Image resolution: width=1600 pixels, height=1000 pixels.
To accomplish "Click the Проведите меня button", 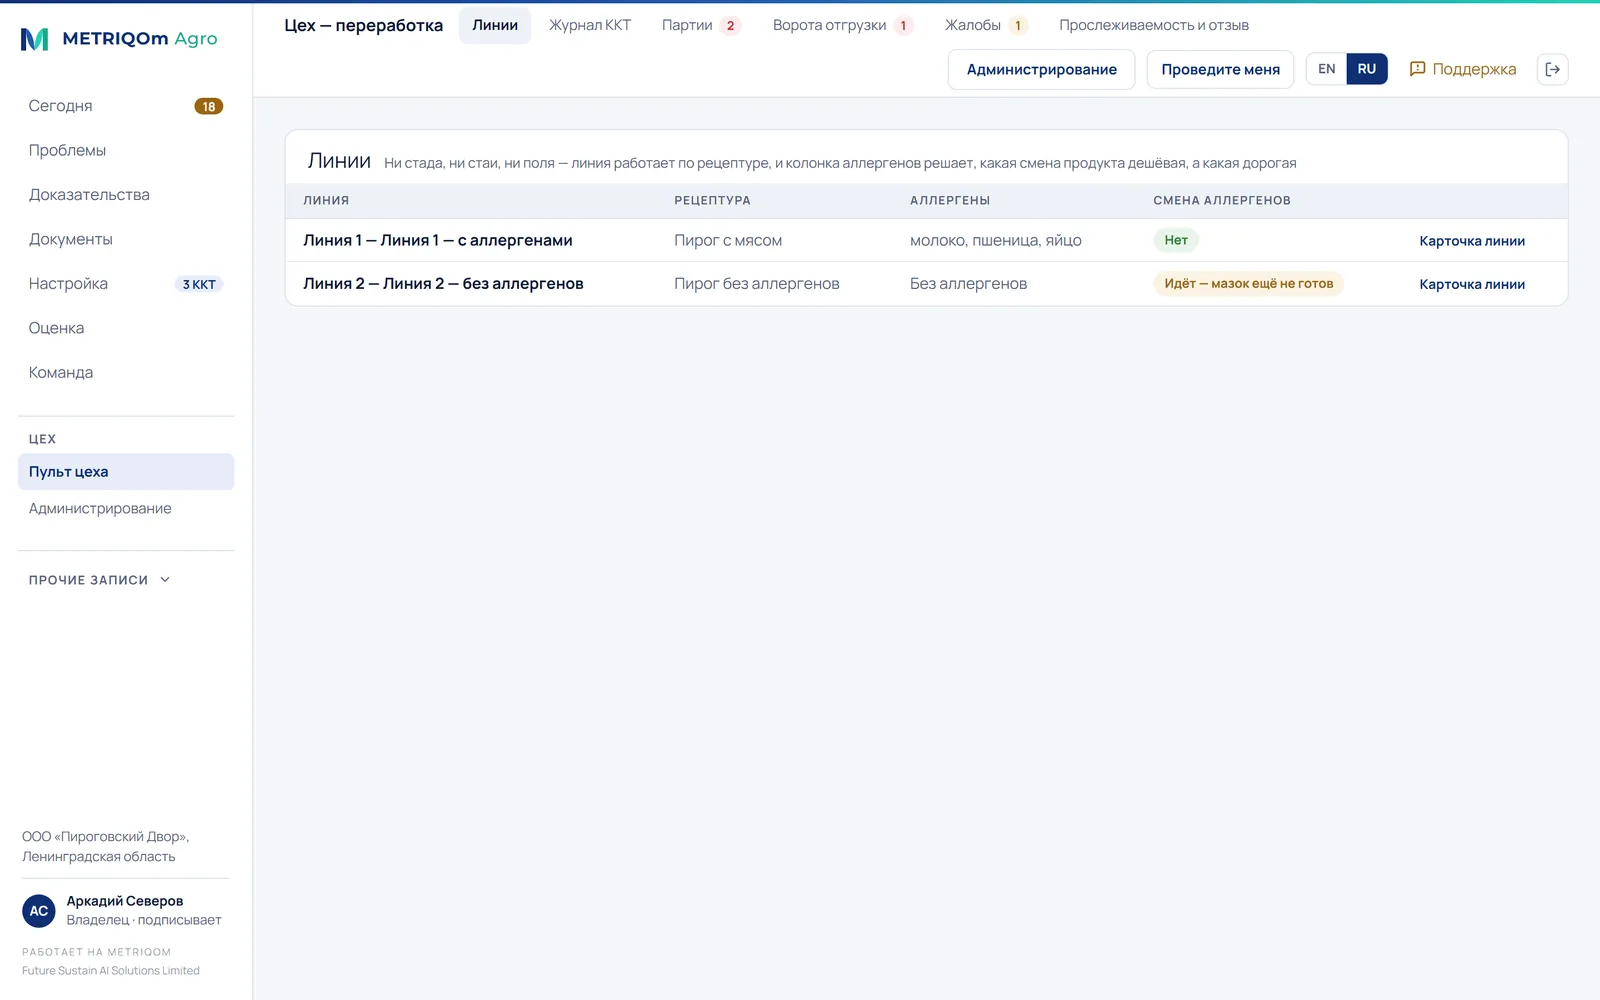I will click(1220, 69).
